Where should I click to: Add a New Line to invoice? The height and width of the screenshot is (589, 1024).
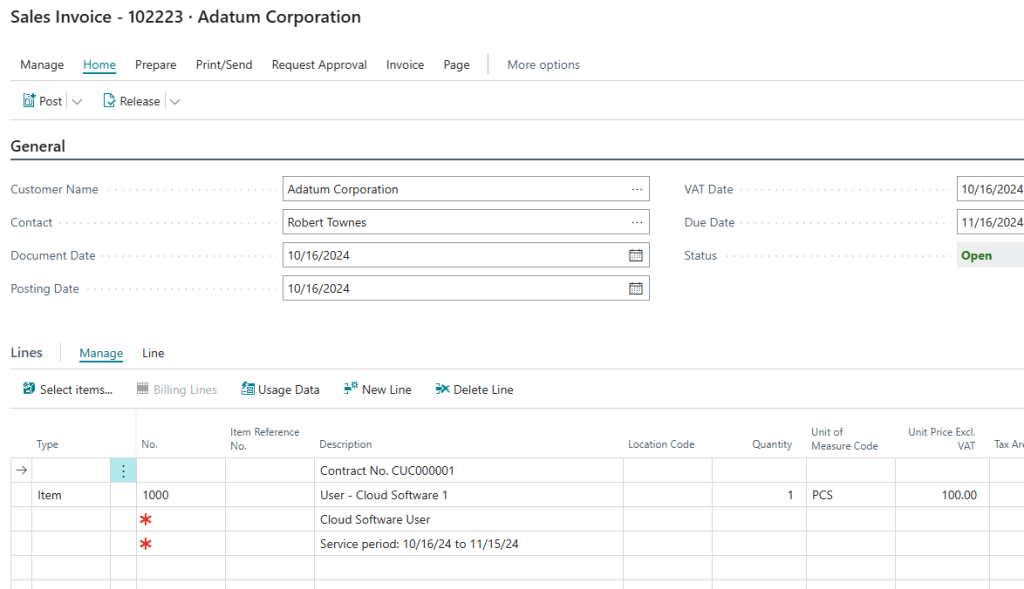pos(377,389)
